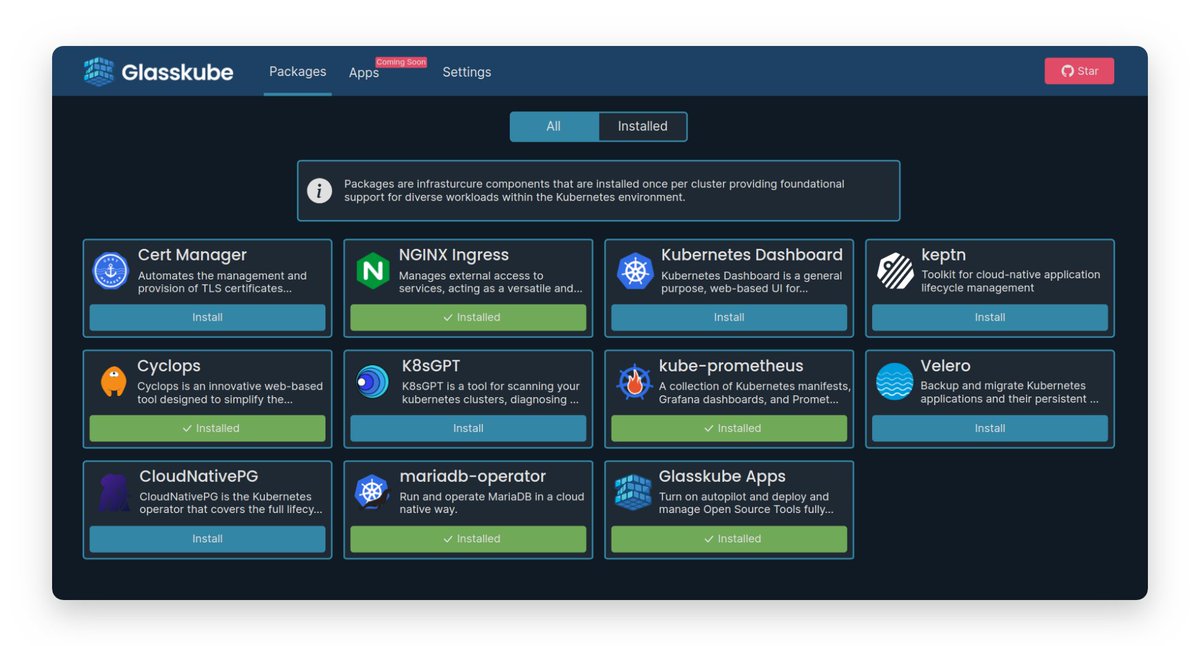The width and height of the screenshot is (1200, 646).
Task: Click Installed button under mariadb-operator
Action: pos(468,538)
